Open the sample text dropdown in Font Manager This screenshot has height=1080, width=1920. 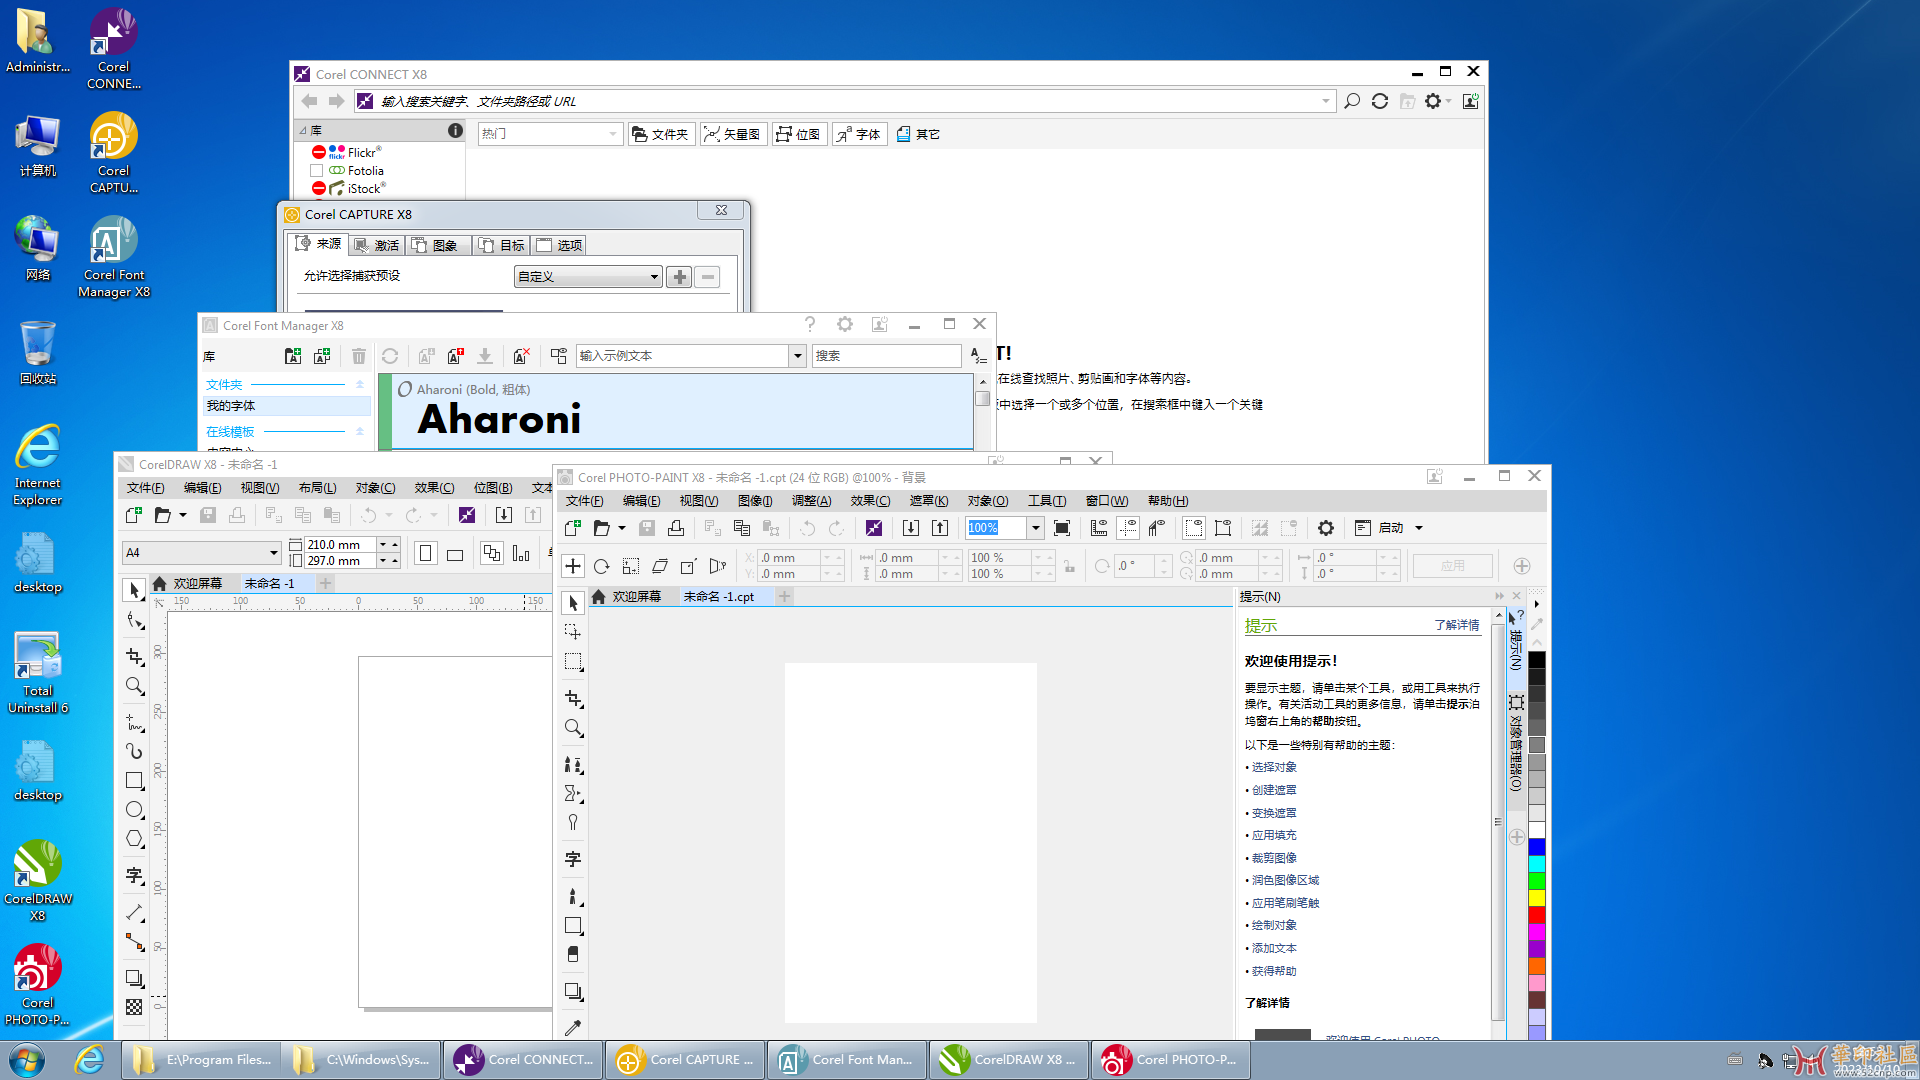pos(797,356)
